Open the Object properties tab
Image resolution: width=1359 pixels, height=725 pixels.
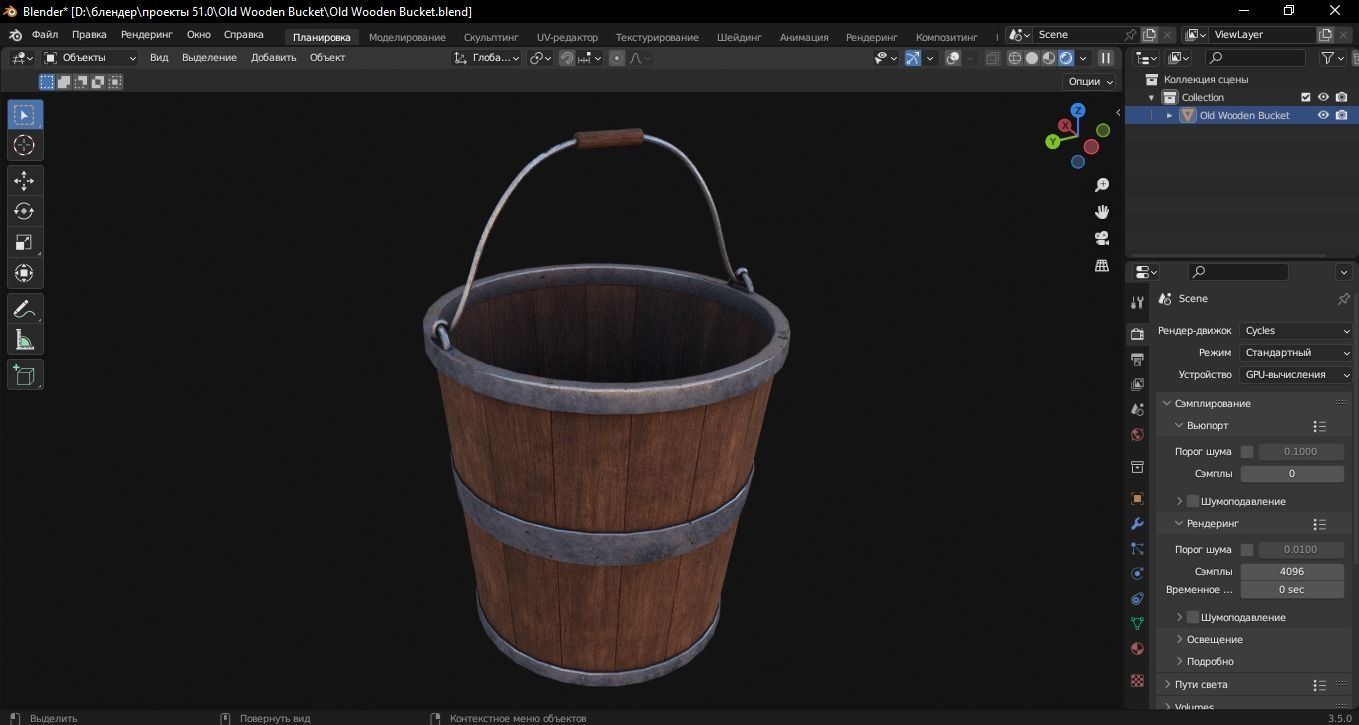tap(1137, 498)
